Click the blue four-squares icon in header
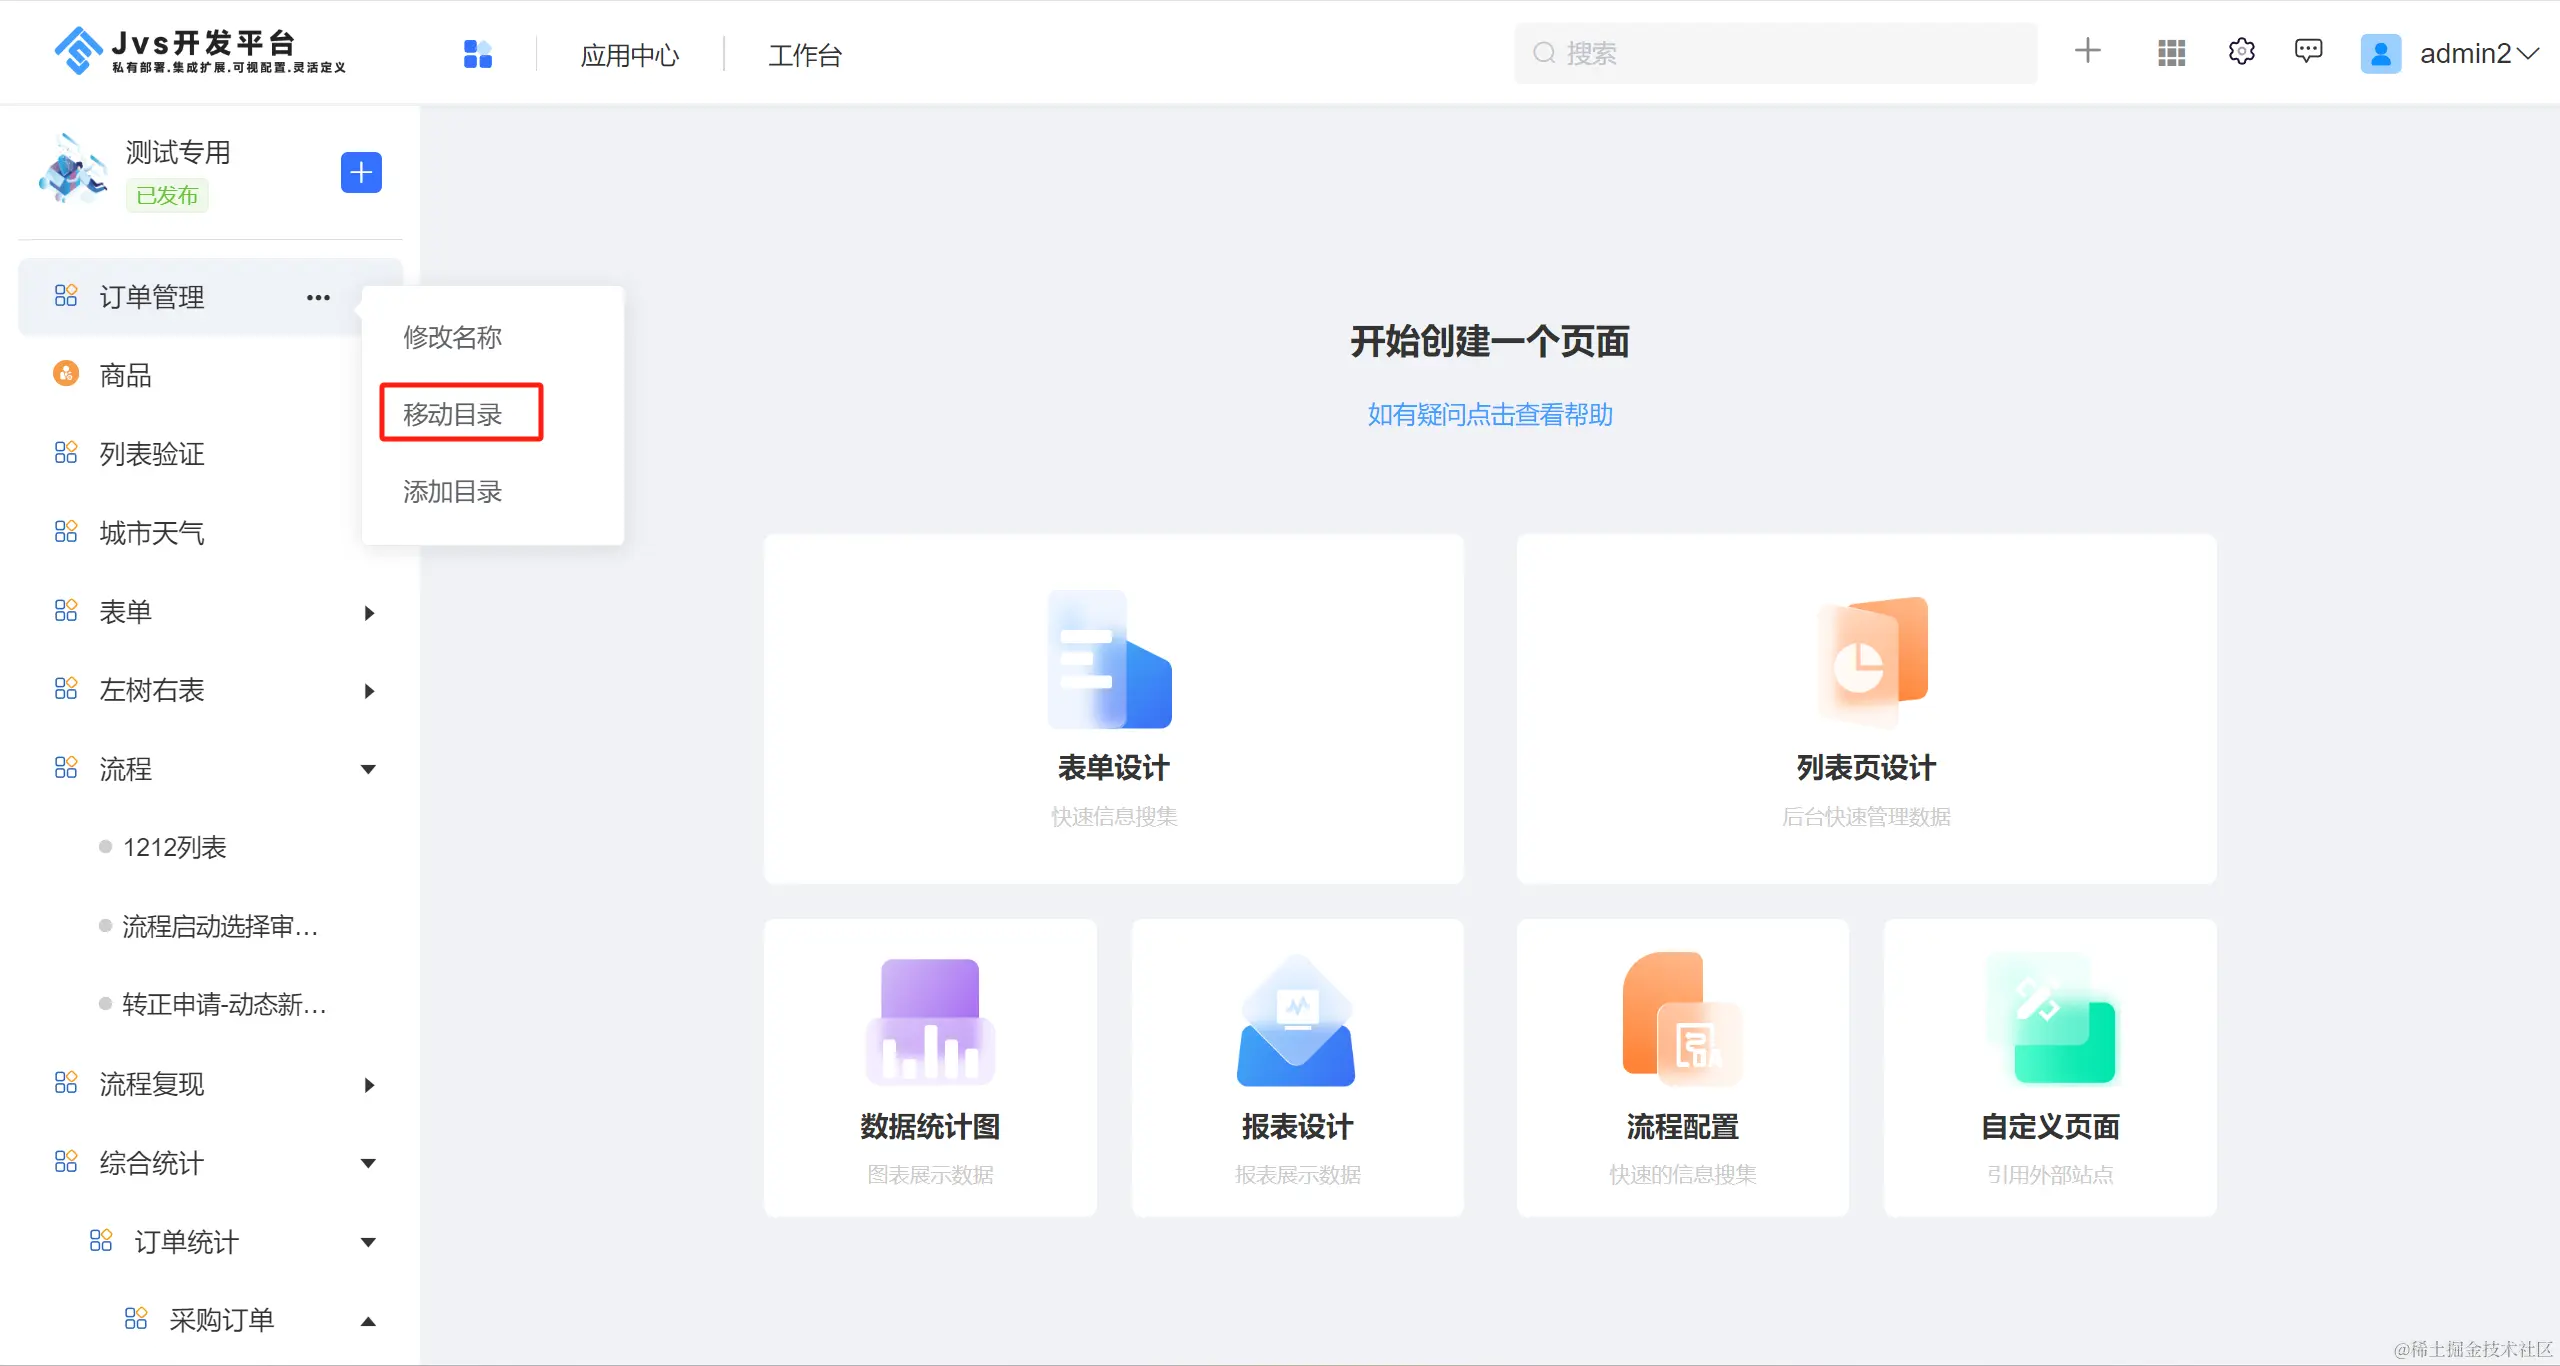 pyautogui.click(x=478, y=54)
